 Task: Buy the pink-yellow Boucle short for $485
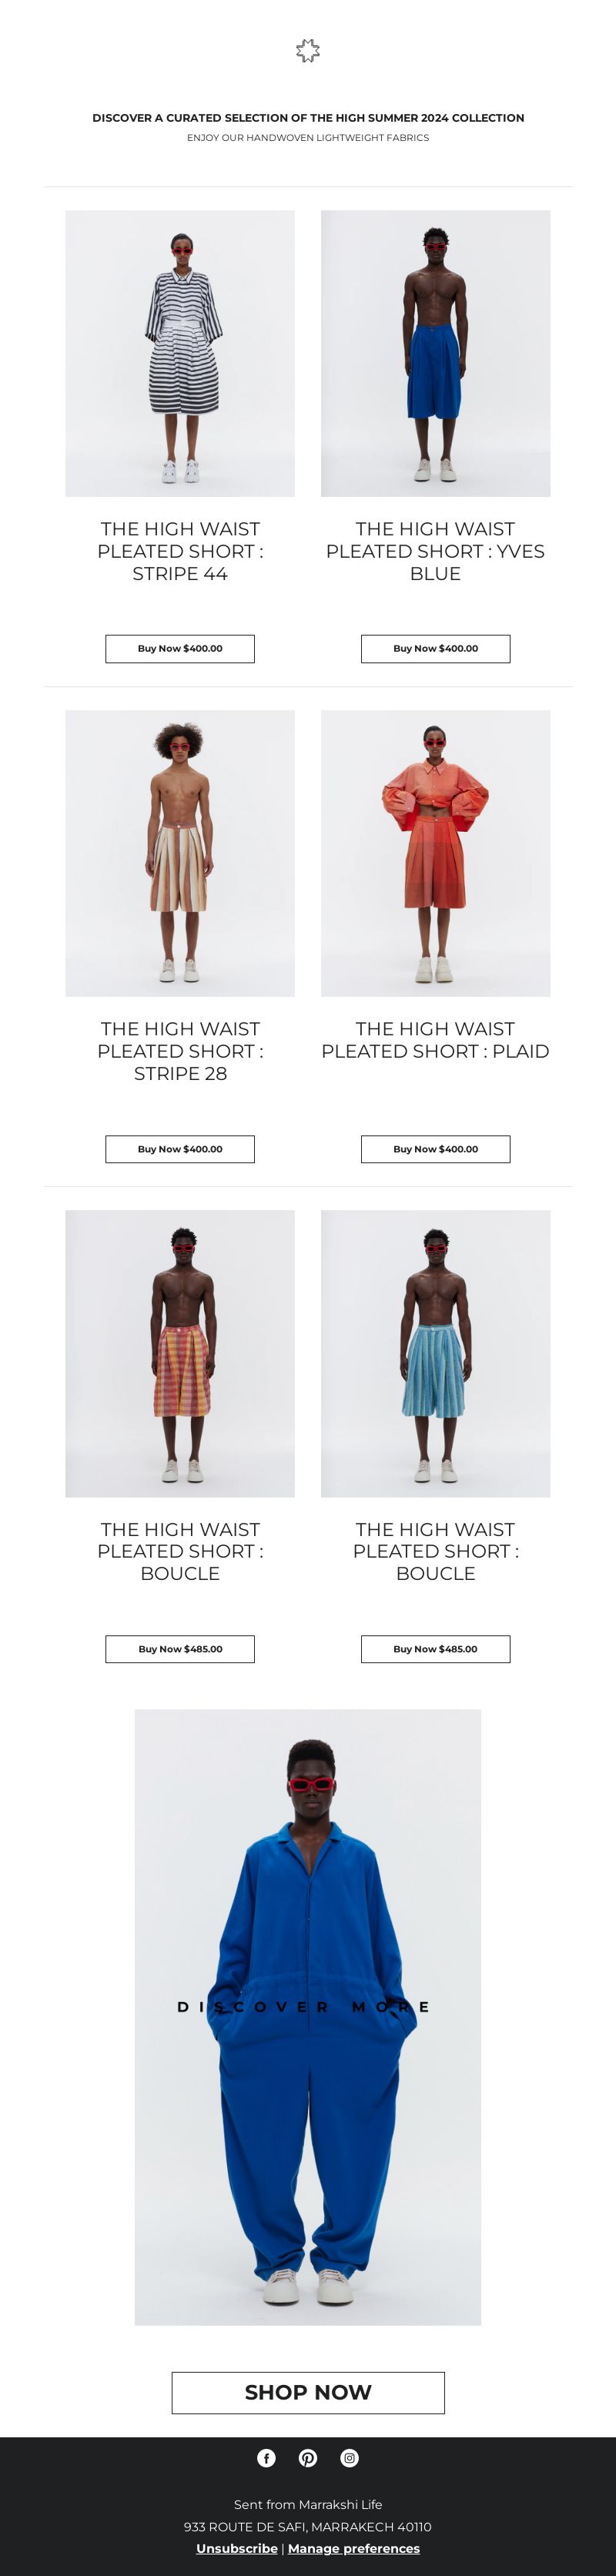180,1649
